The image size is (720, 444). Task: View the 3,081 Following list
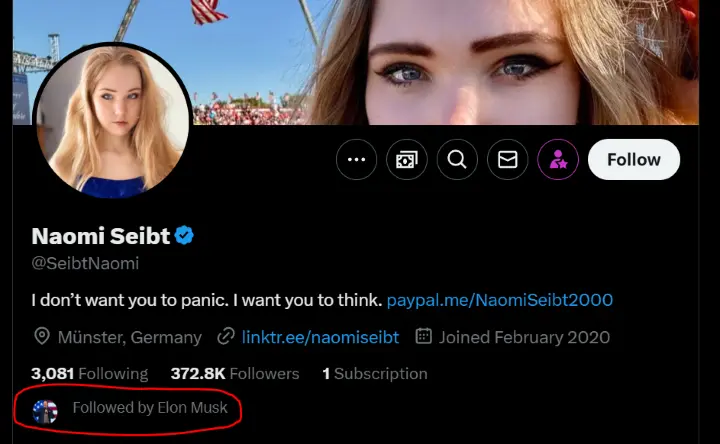tap(89, 373)
